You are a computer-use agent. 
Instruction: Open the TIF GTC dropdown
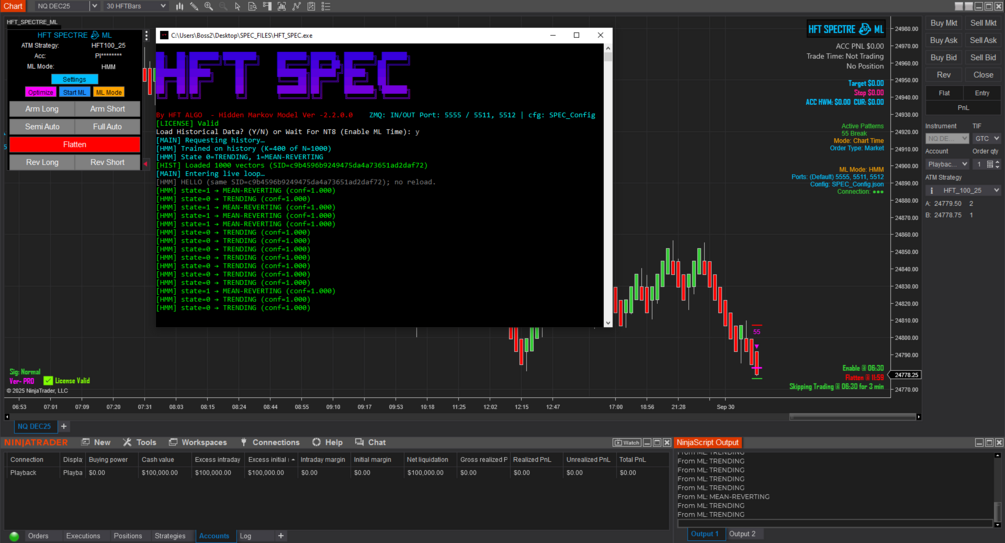pyautogui.click(x=986, y=138)
